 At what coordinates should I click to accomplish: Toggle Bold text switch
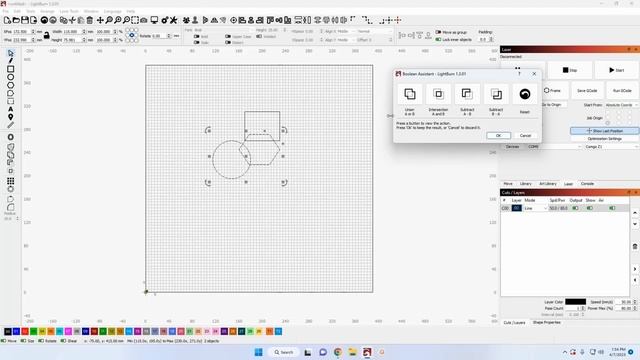(x=196, y=37)
